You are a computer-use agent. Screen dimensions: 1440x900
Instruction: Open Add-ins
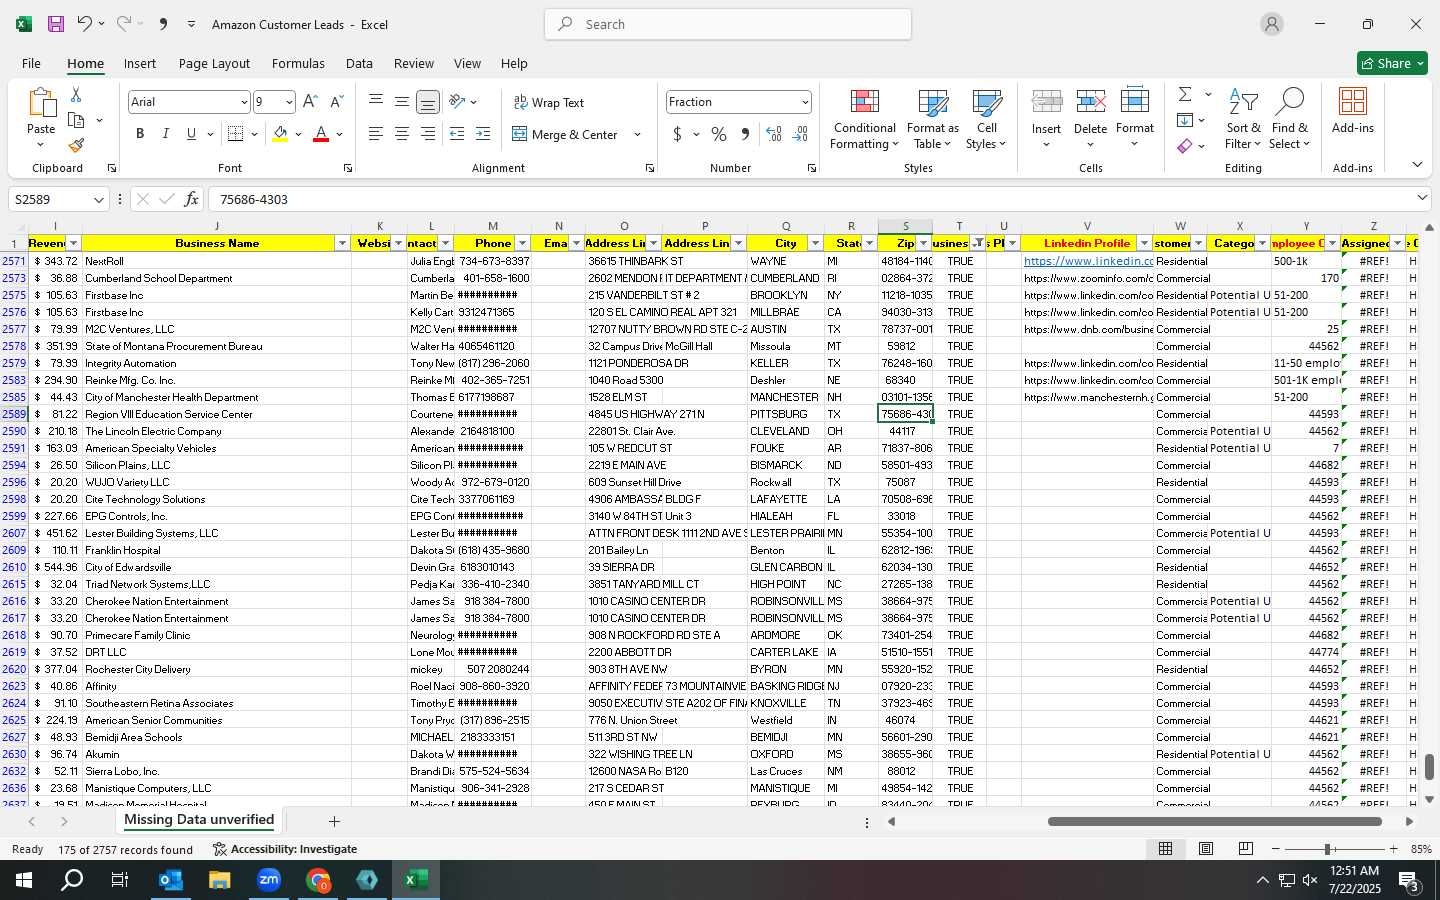coord(1352,111)
